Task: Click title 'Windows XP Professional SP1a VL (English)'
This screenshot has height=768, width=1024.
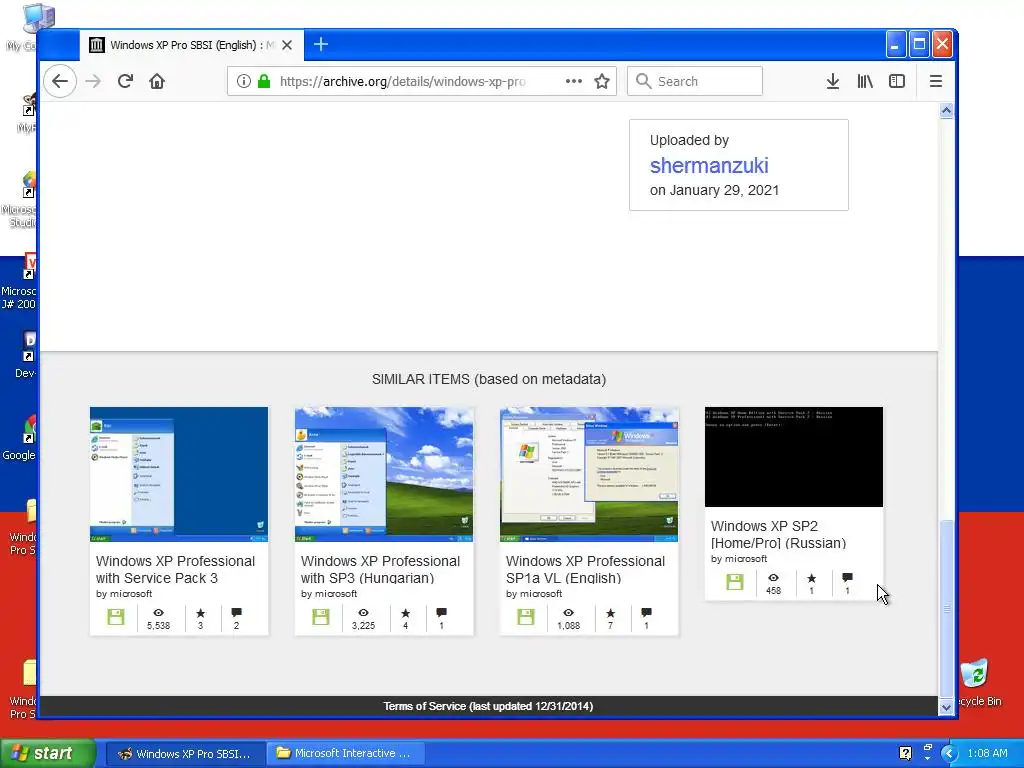Action: [585, 569]
